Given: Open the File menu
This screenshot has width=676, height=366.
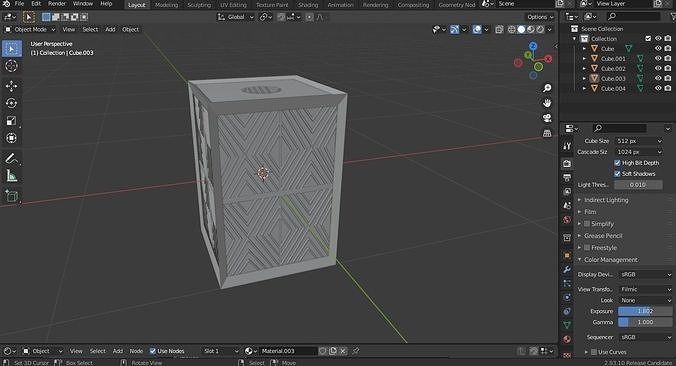Looking at the screenshot, I should (19, 4).
